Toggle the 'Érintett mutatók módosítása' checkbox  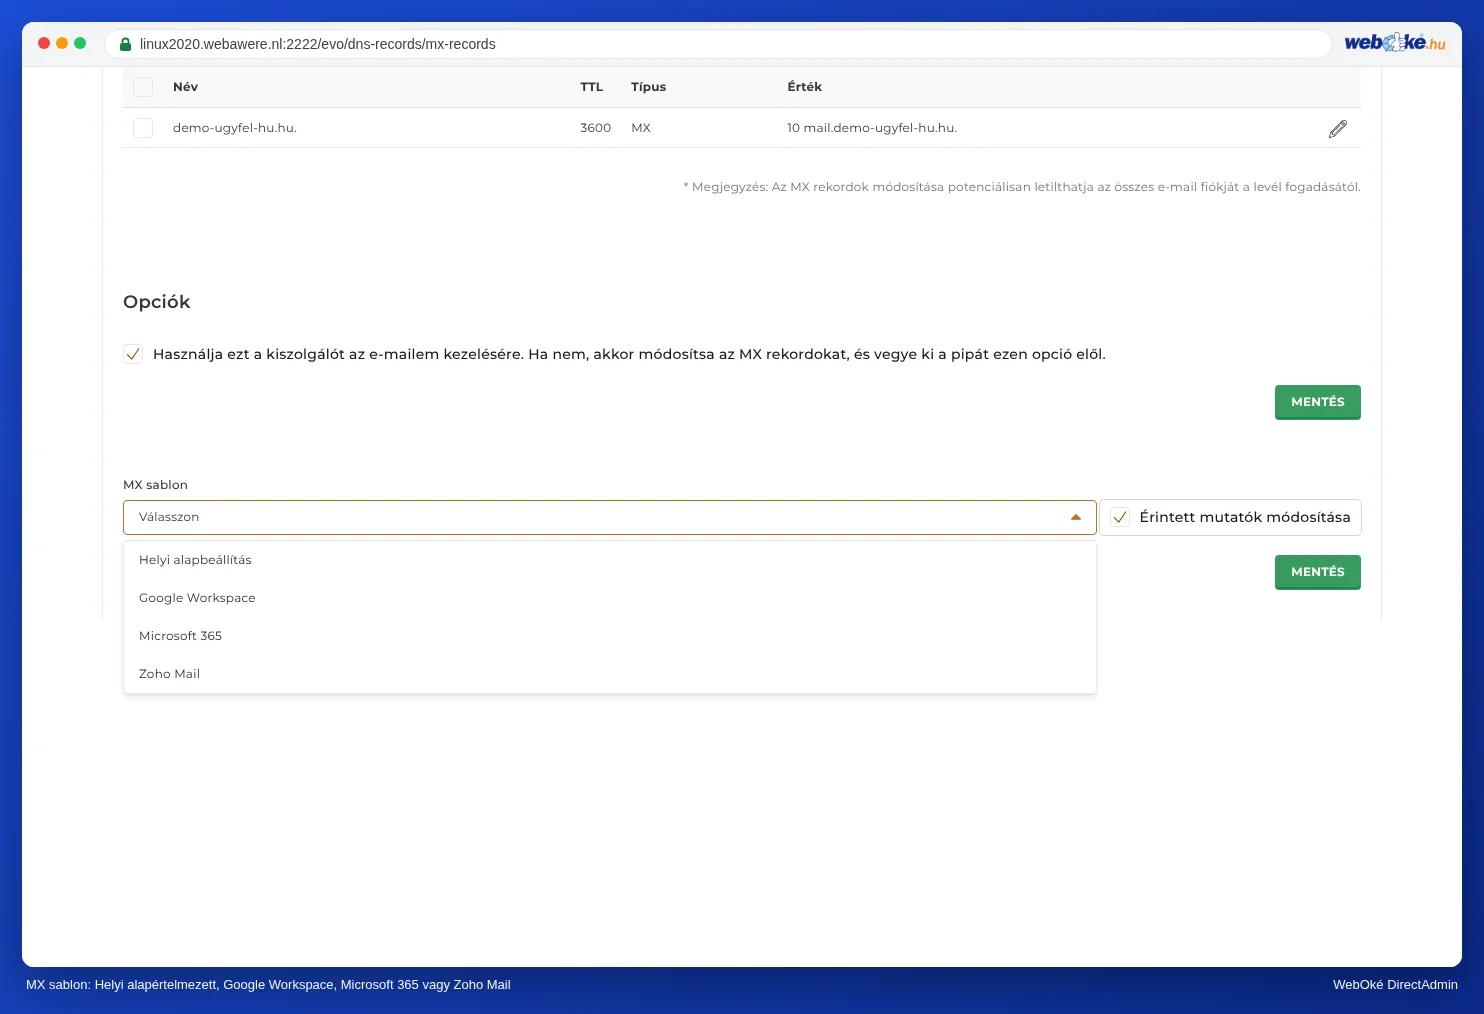tap(1120, 517)
